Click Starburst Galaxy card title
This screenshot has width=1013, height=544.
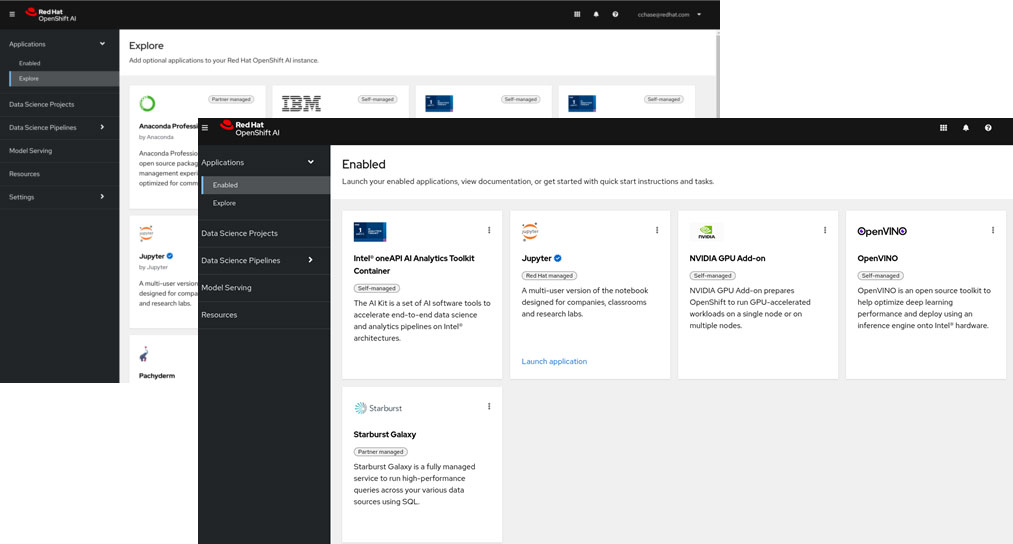(385, 434)
